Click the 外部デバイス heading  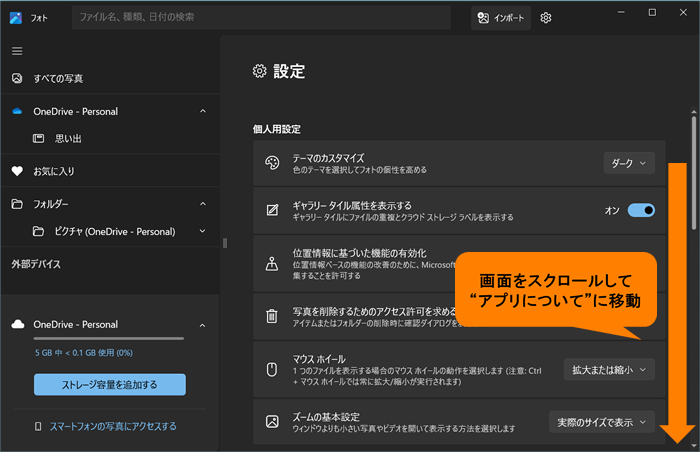click(x=36, y=264)
